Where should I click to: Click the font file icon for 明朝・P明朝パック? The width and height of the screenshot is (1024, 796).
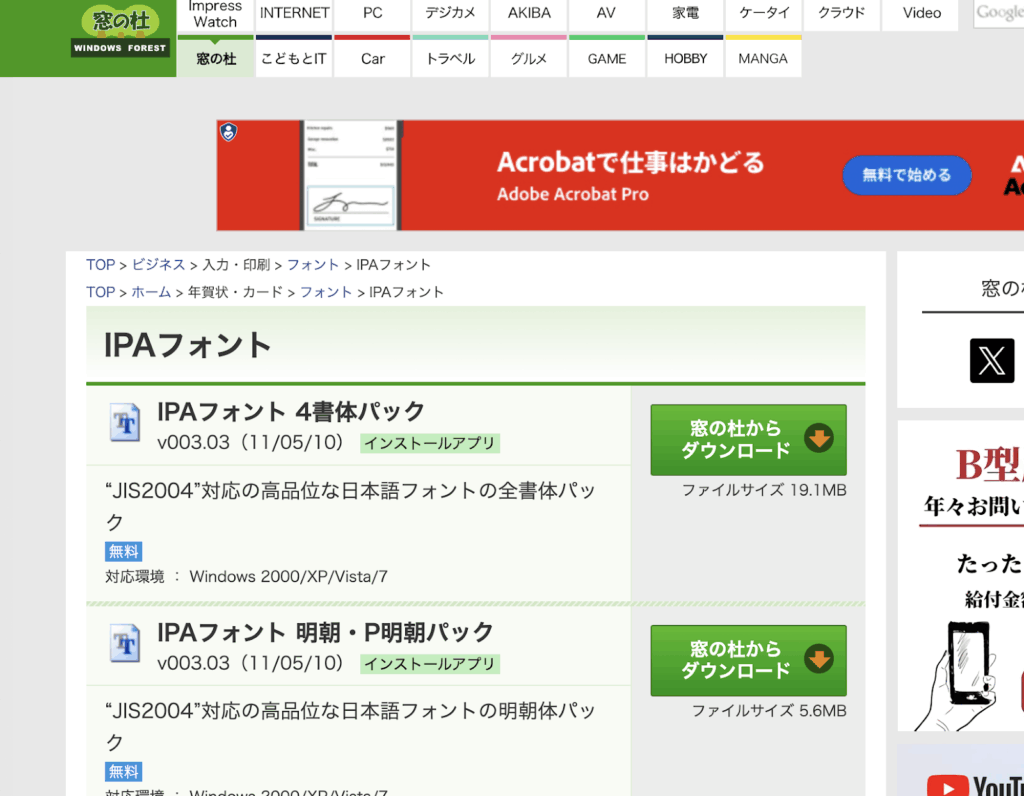coord(124,644)
